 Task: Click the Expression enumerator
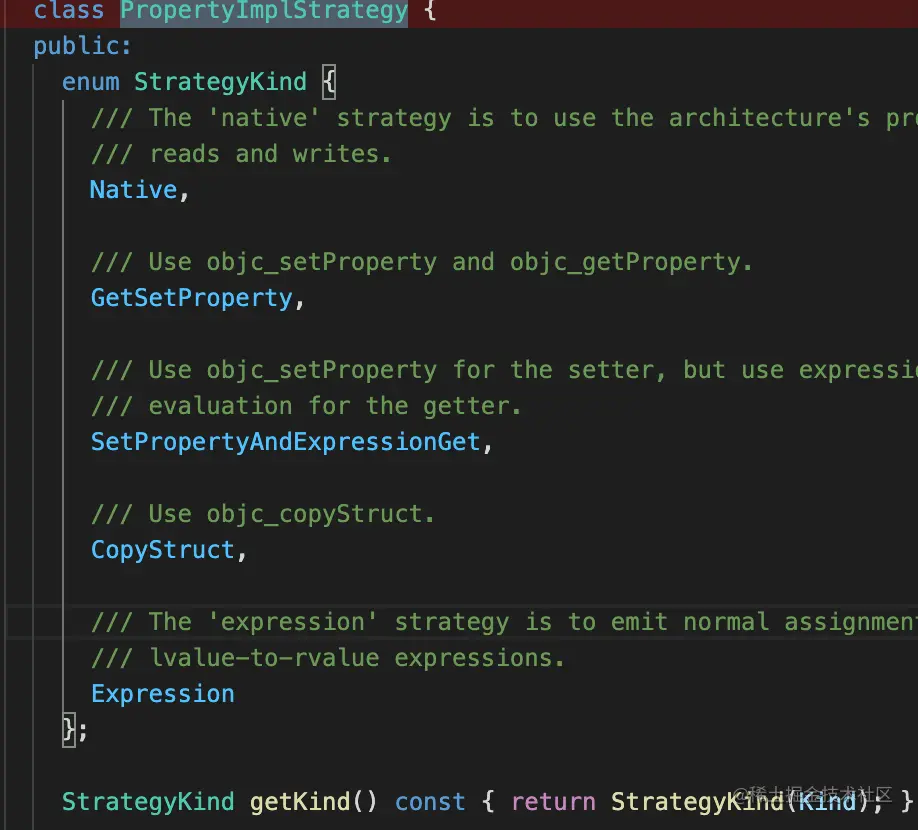tap(163, 694)
